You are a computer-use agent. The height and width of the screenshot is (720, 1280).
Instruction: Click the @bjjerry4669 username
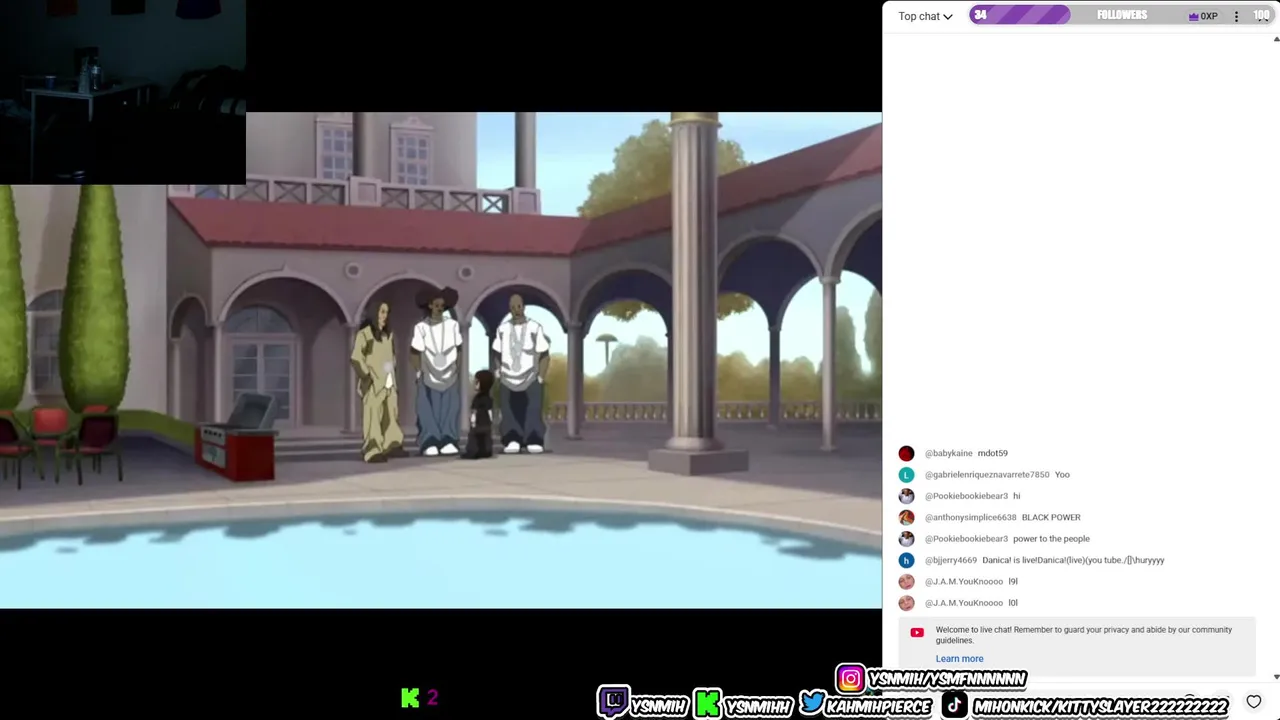(x=950, y=560)
